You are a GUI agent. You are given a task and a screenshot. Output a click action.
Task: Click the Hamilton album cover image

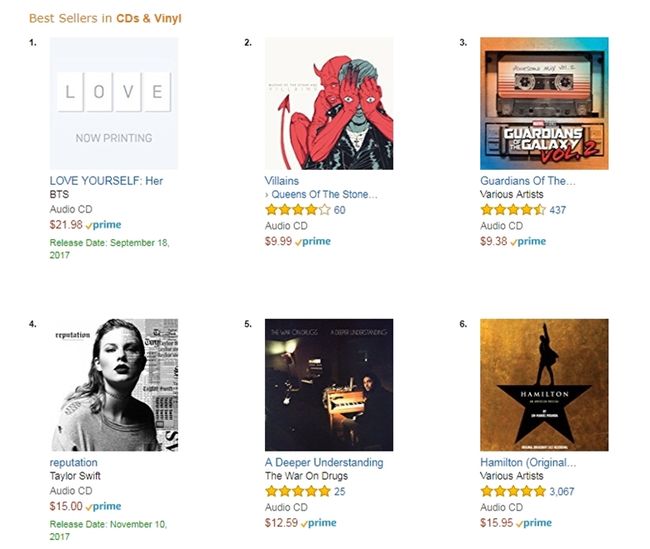(544, 385)
